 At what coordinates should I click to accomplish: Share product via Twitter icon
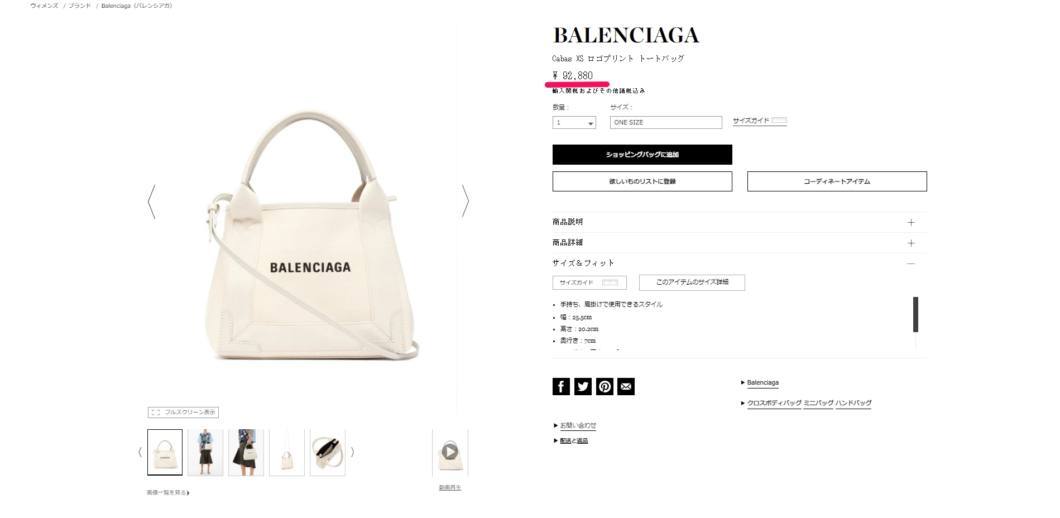click(583, 386)
